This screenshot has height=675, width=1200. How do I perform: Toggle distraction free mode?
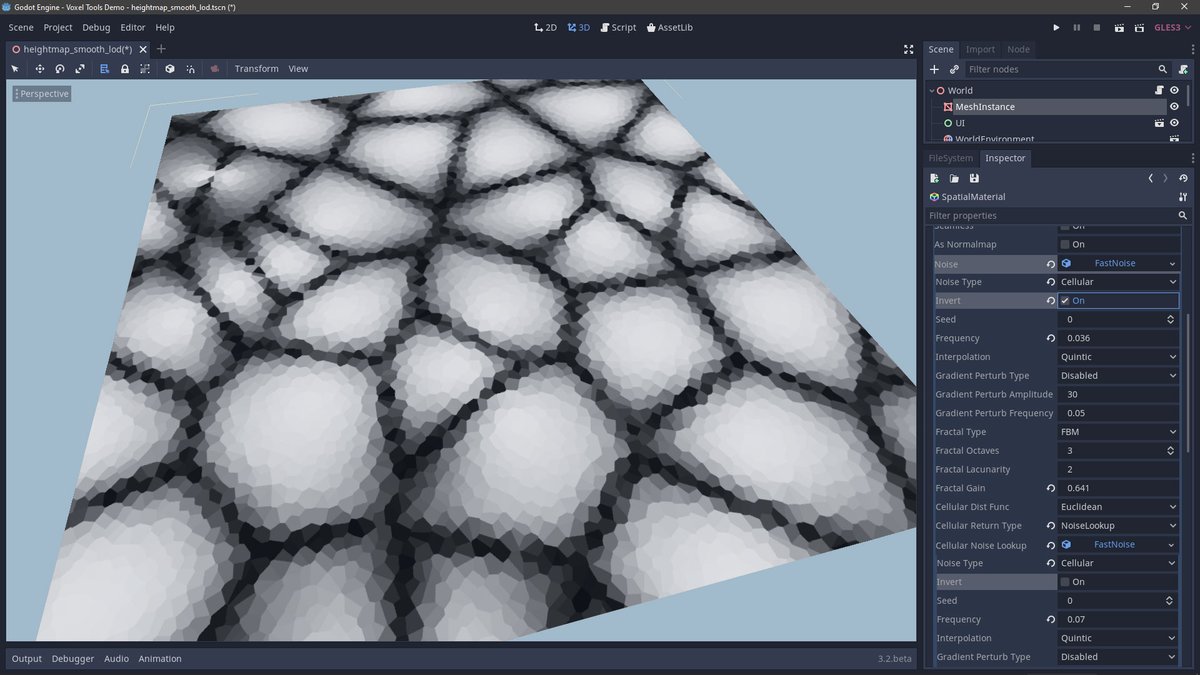click(x=908, y=49)
